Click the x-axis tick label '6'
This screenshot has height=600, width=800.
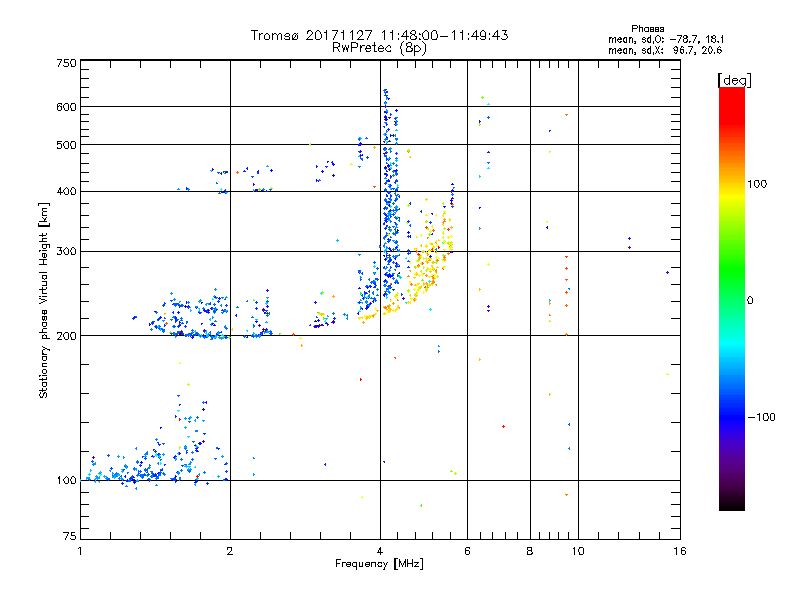[467, 551]
